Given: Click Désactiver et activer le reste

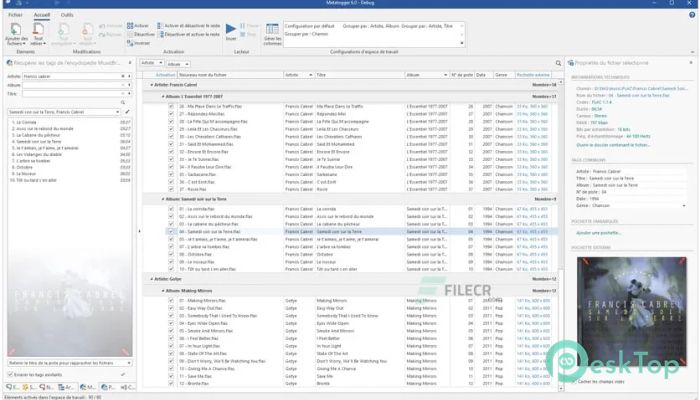Looking at the screenshot, I should coord(188,34).
